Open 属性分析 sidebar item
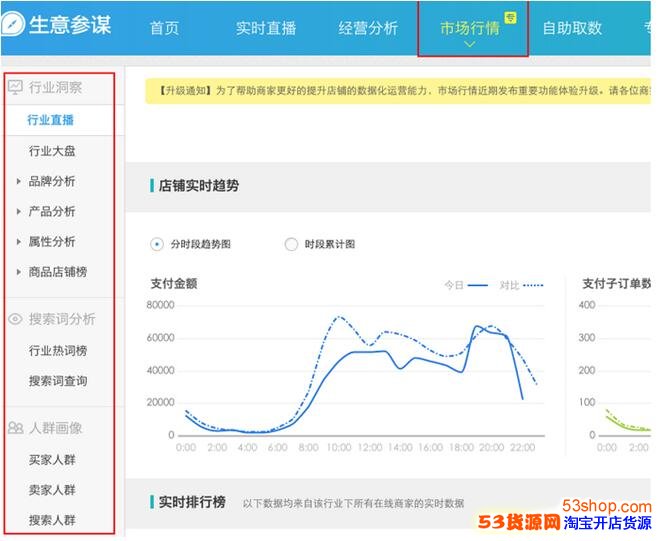This screenshot has height=541, width=661. (x=52, y=242)
